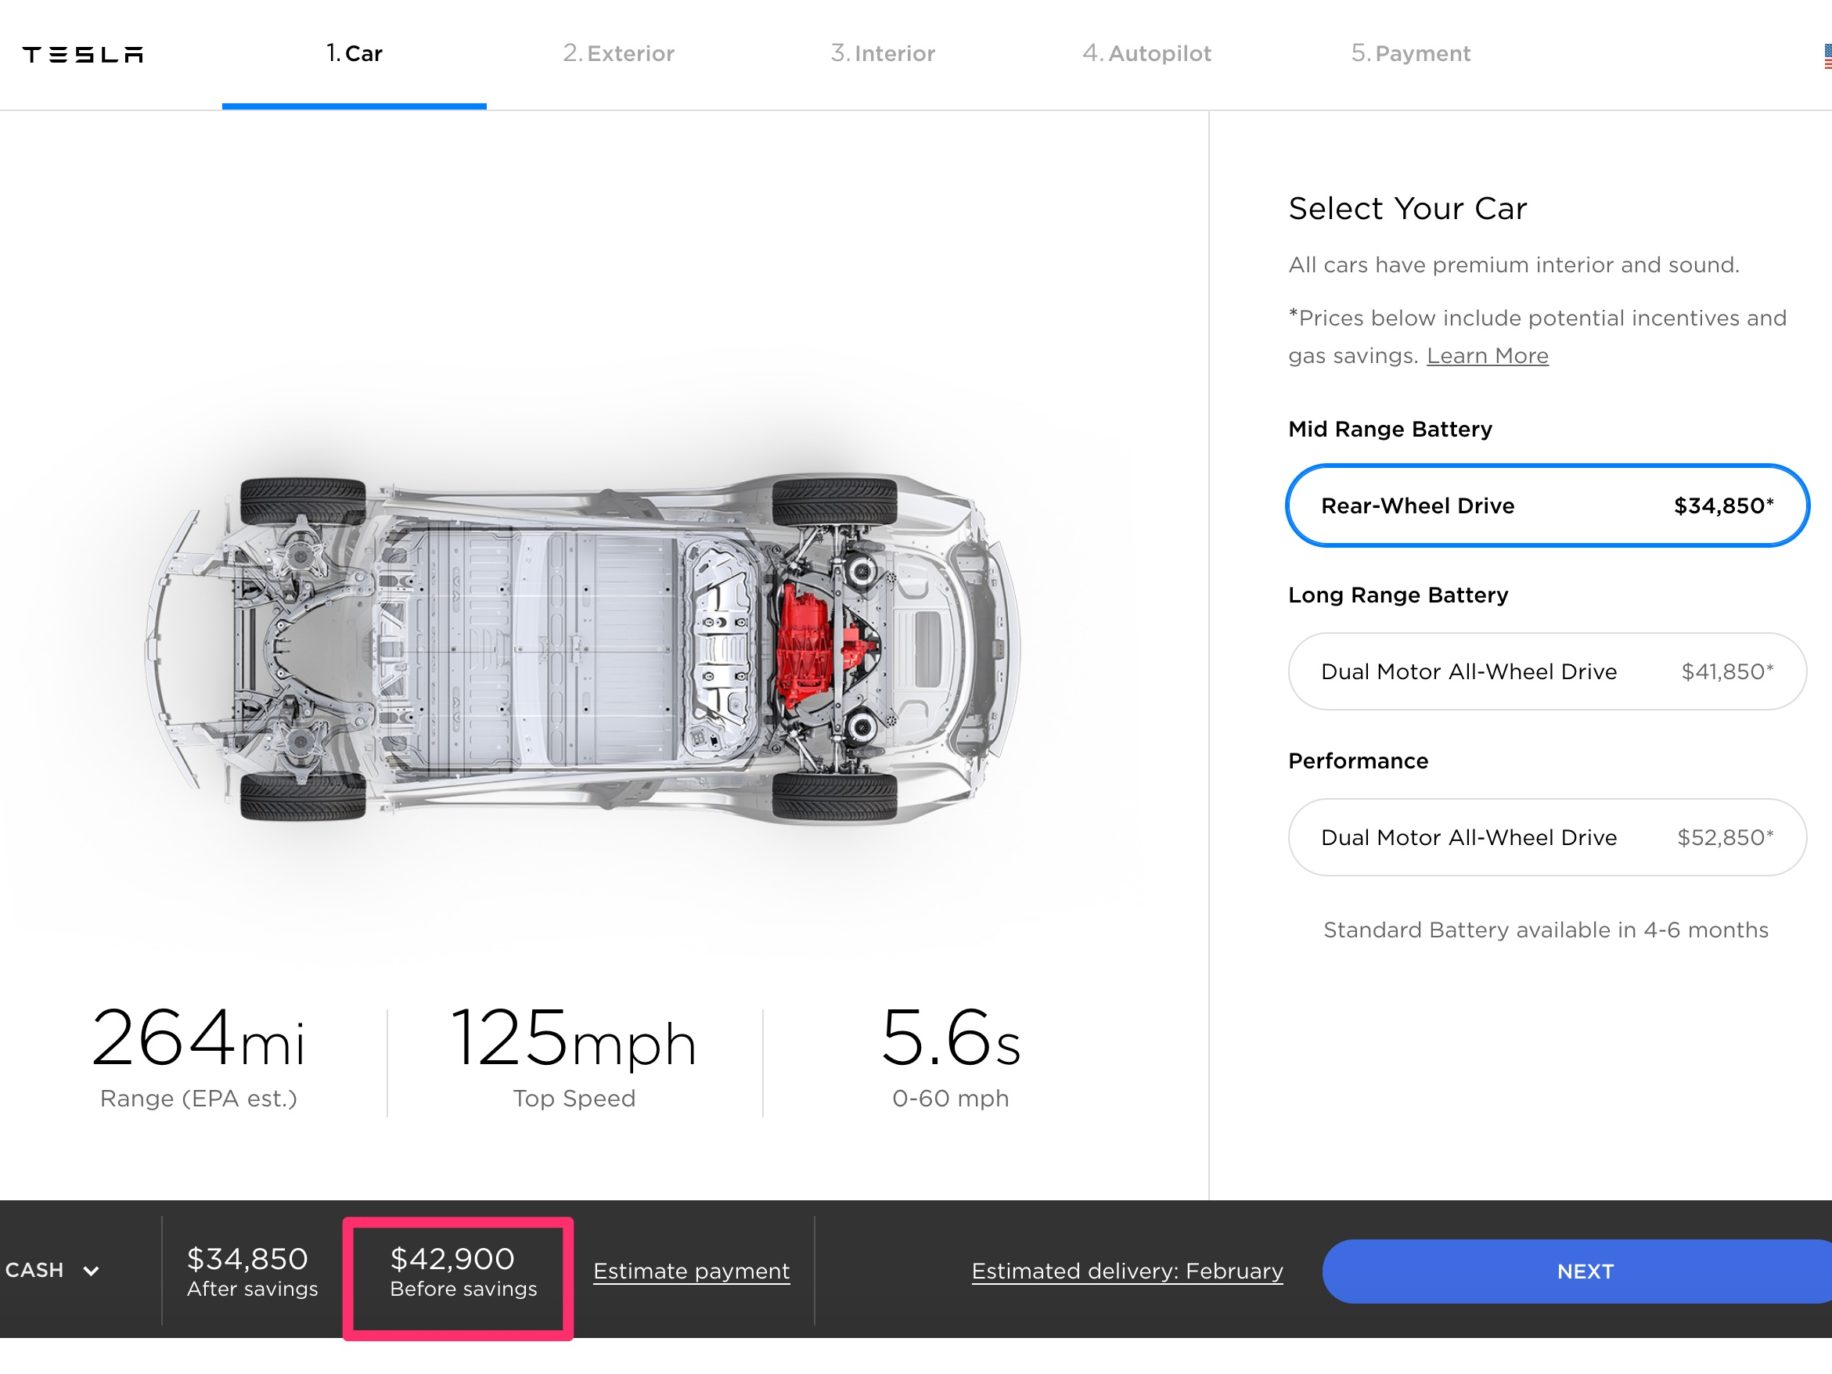The image size is (1832, 1374).
Task: Click the $42,900 Before savings price
Action: (x=463, y=1272)
